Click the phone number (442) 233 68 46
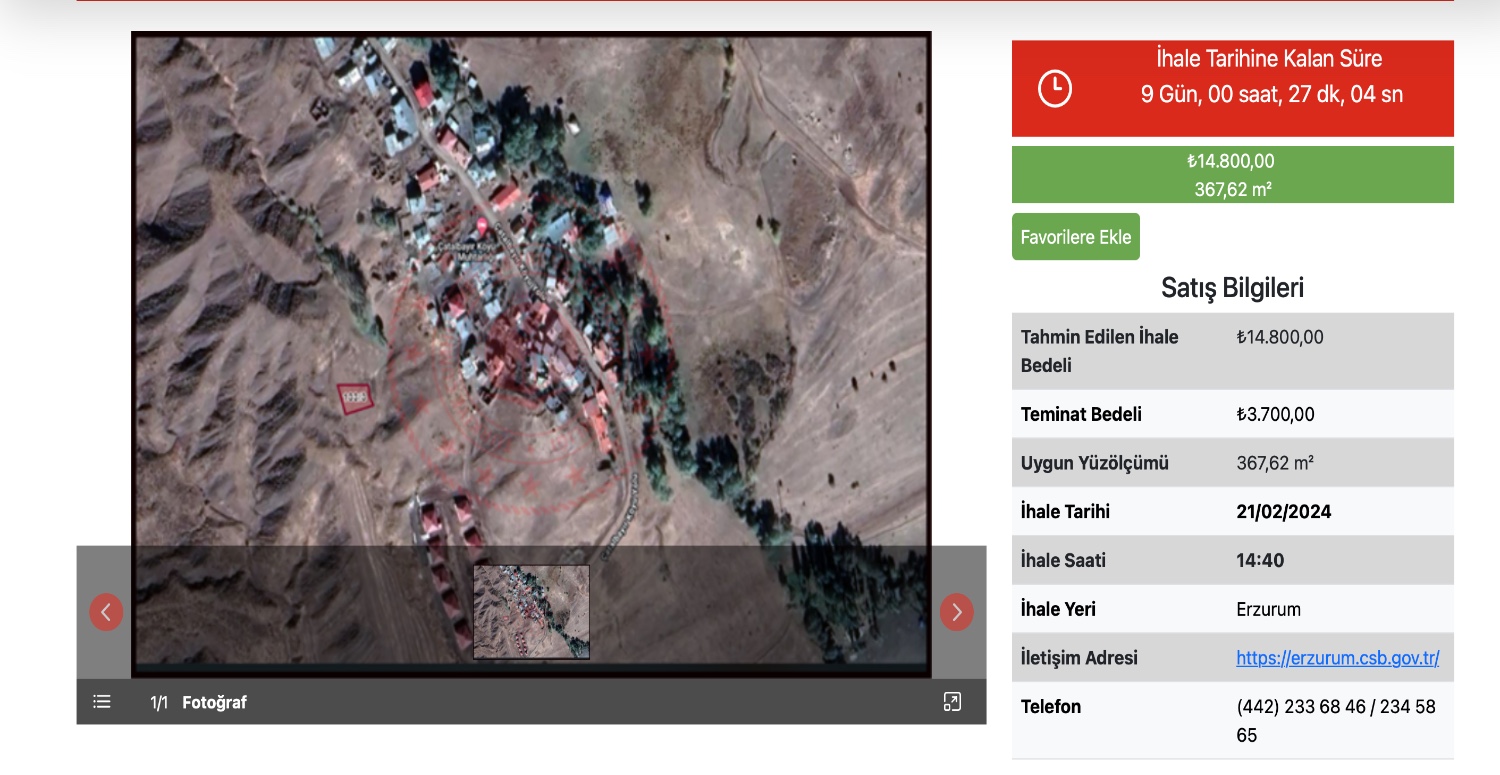 pyautogui.click(x=1300, y=707)
